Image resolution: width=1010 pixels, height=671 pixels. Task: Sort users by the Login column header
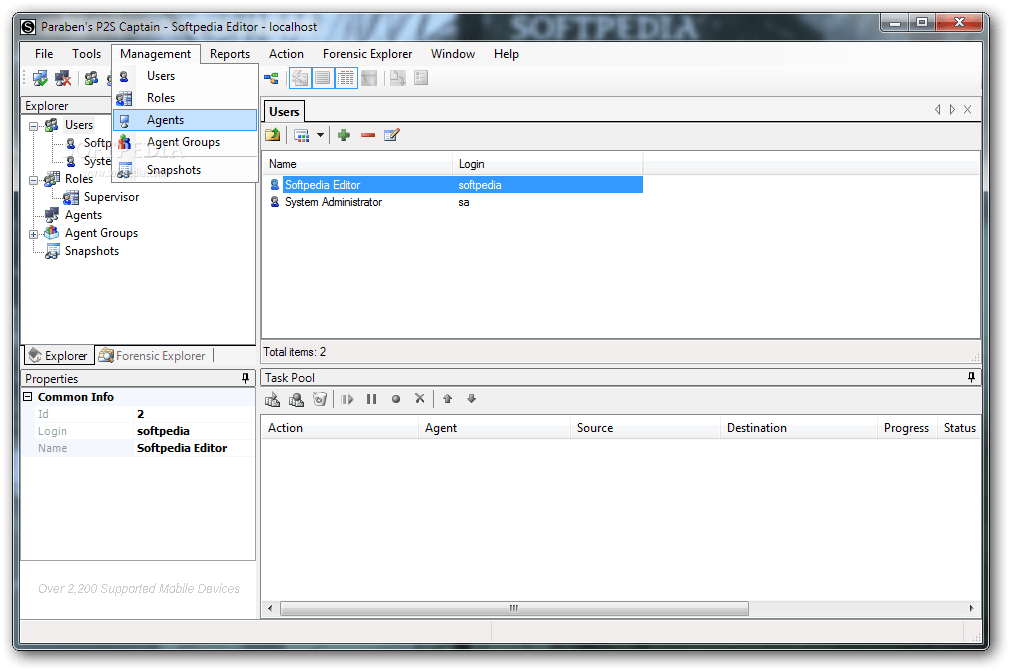(x=548, y=164)
